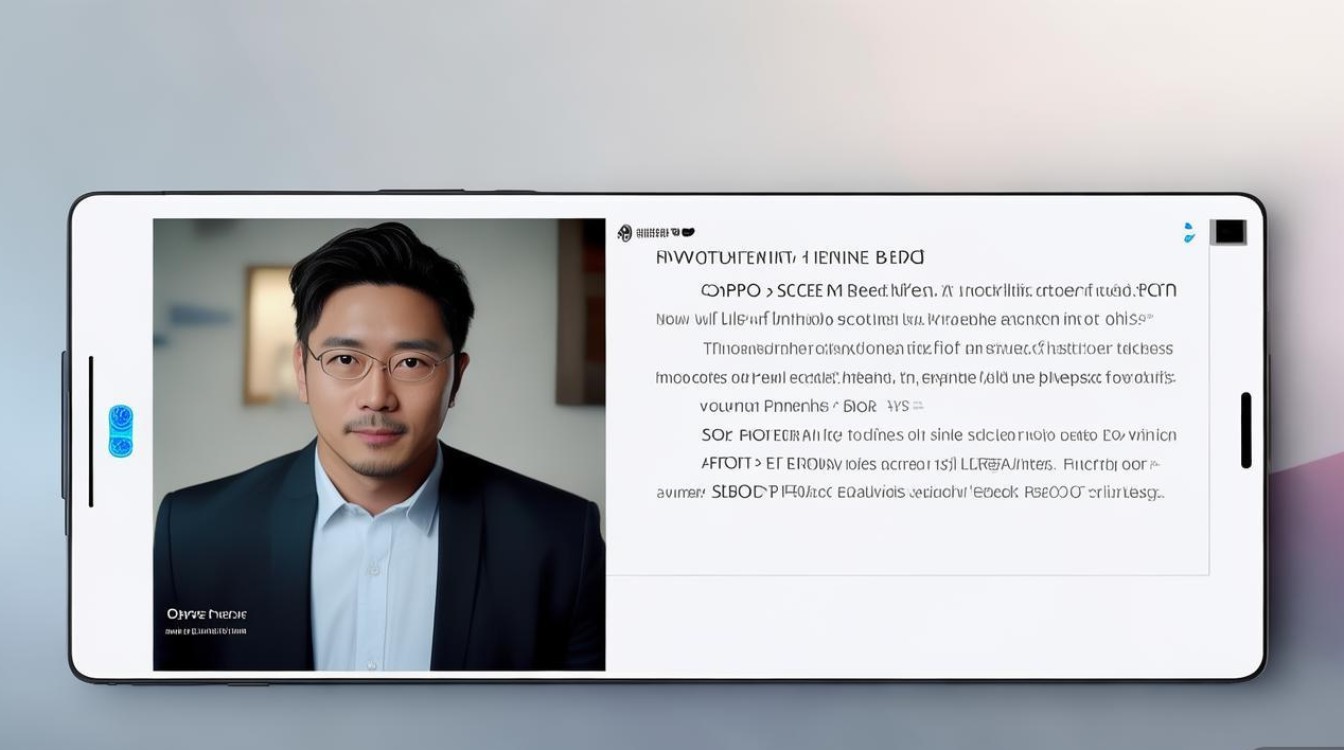The height and width of the screenshot is (750, 1344).
Task: Select the 'RWOTUIENIIT HENINE BEDO' headline tab
Action: pos(790,257)
